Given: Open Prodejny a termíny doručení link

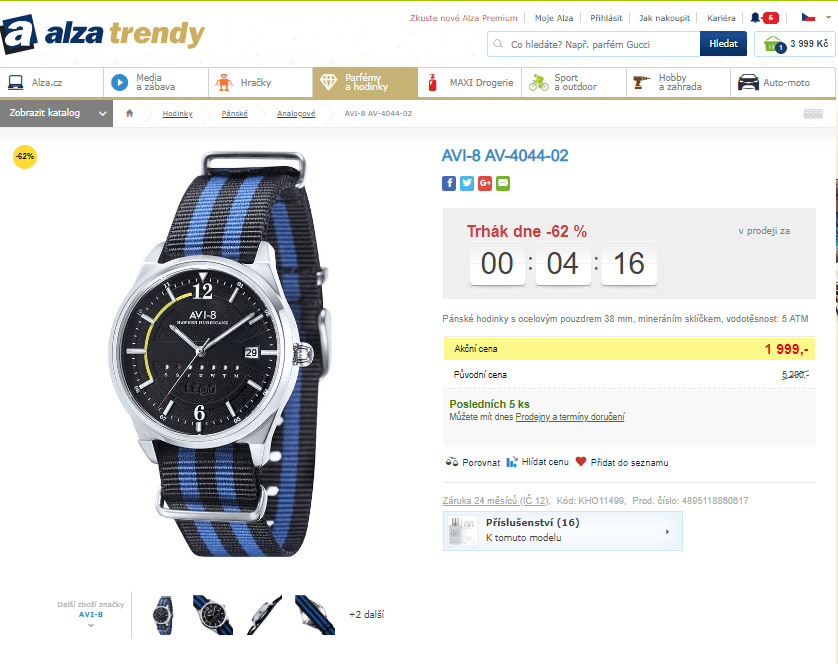Looking at the screenshot, I should click(569, 417).
